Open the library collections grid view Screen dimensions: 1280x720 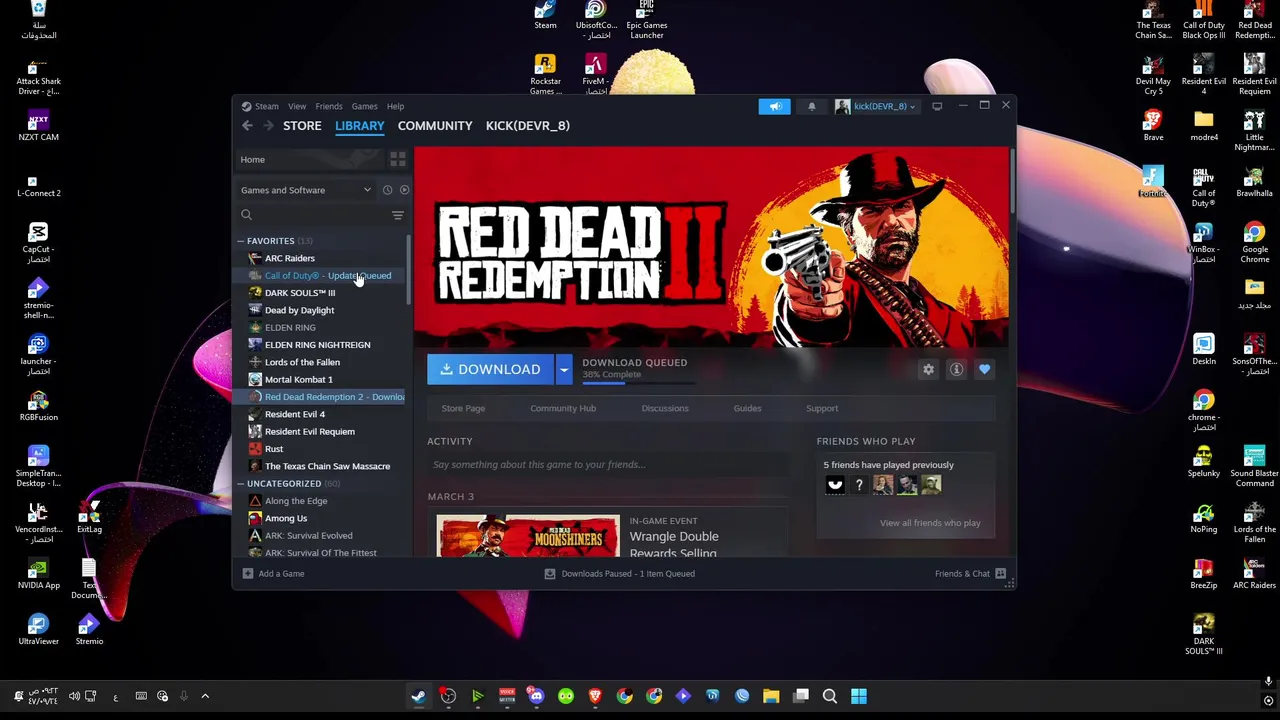click(398, 160)
